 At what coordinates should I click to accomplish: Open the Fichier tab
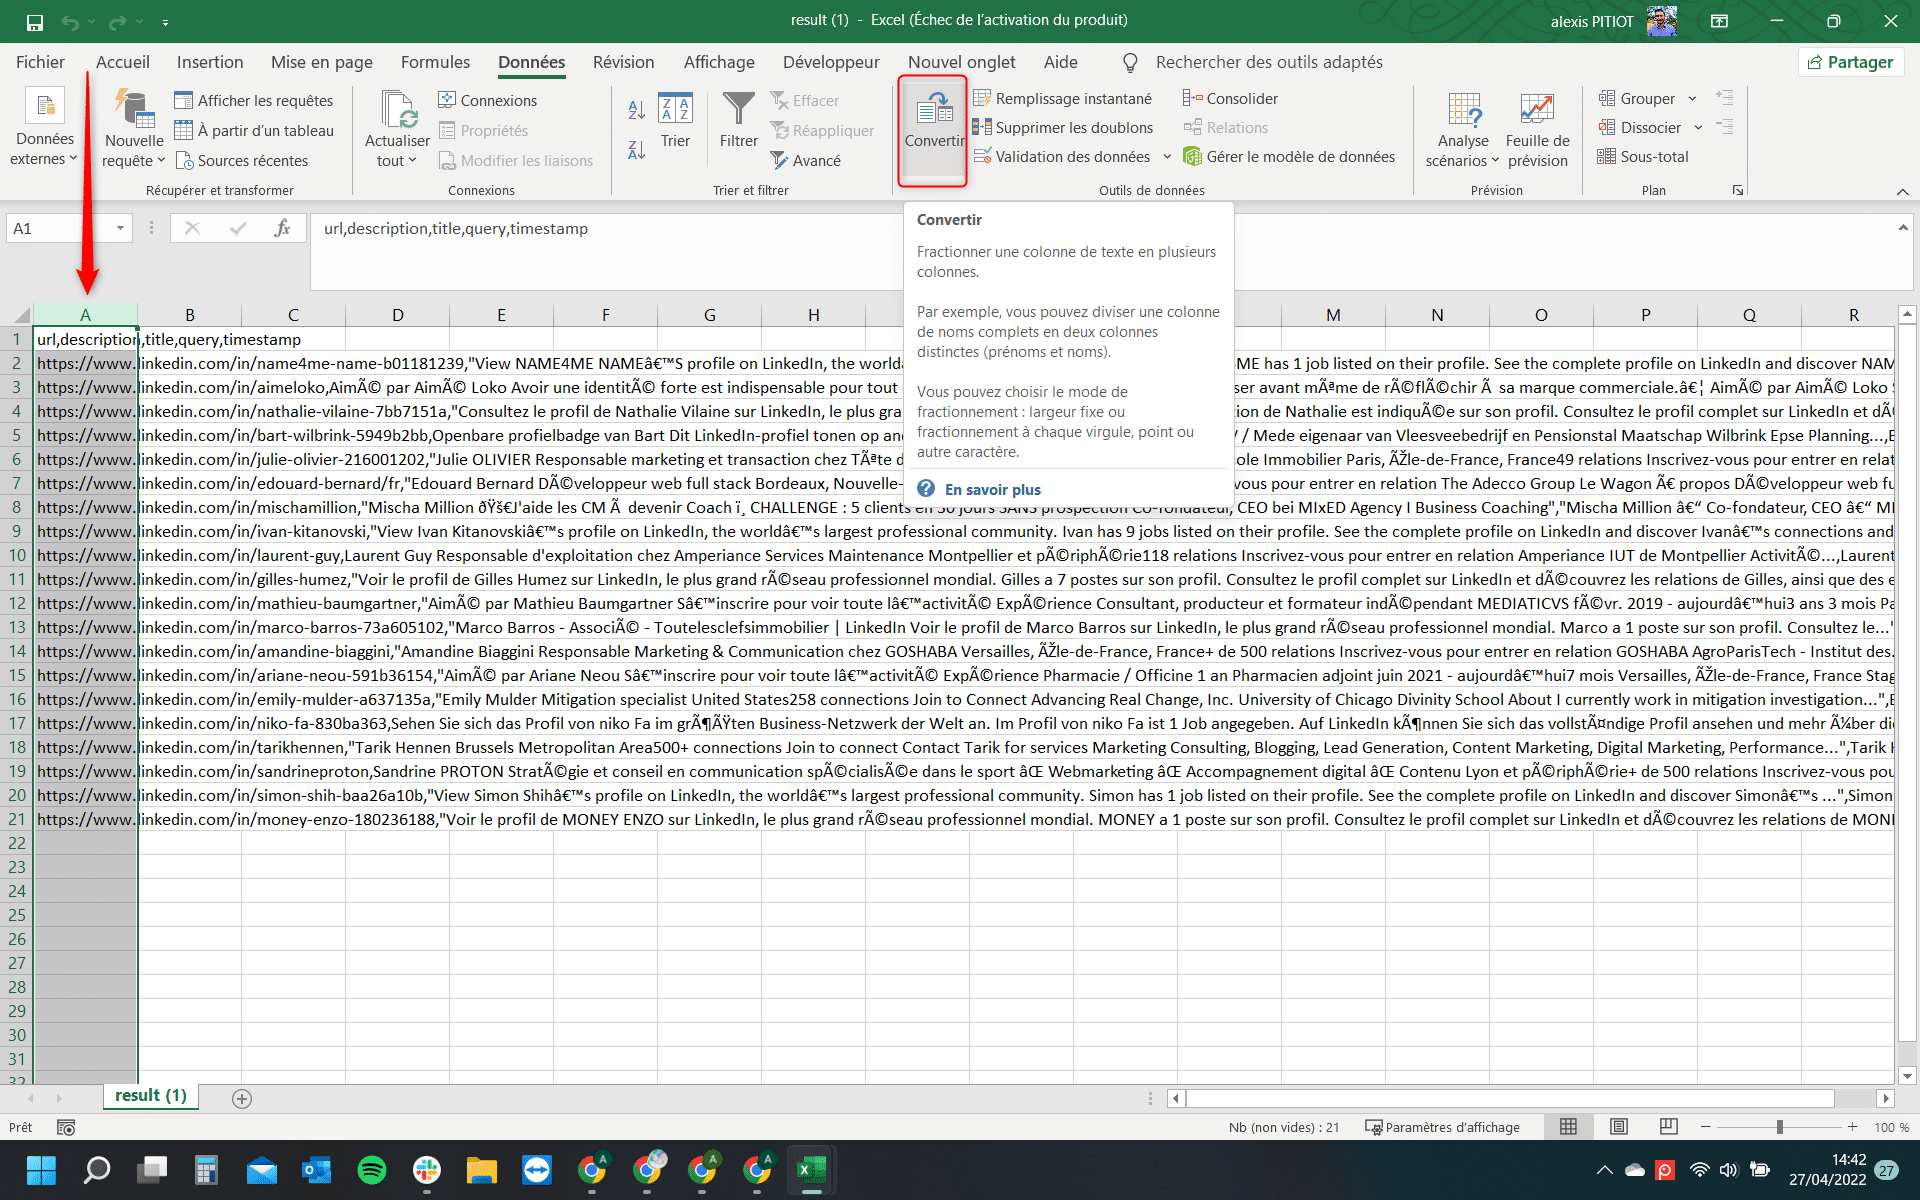40,62
